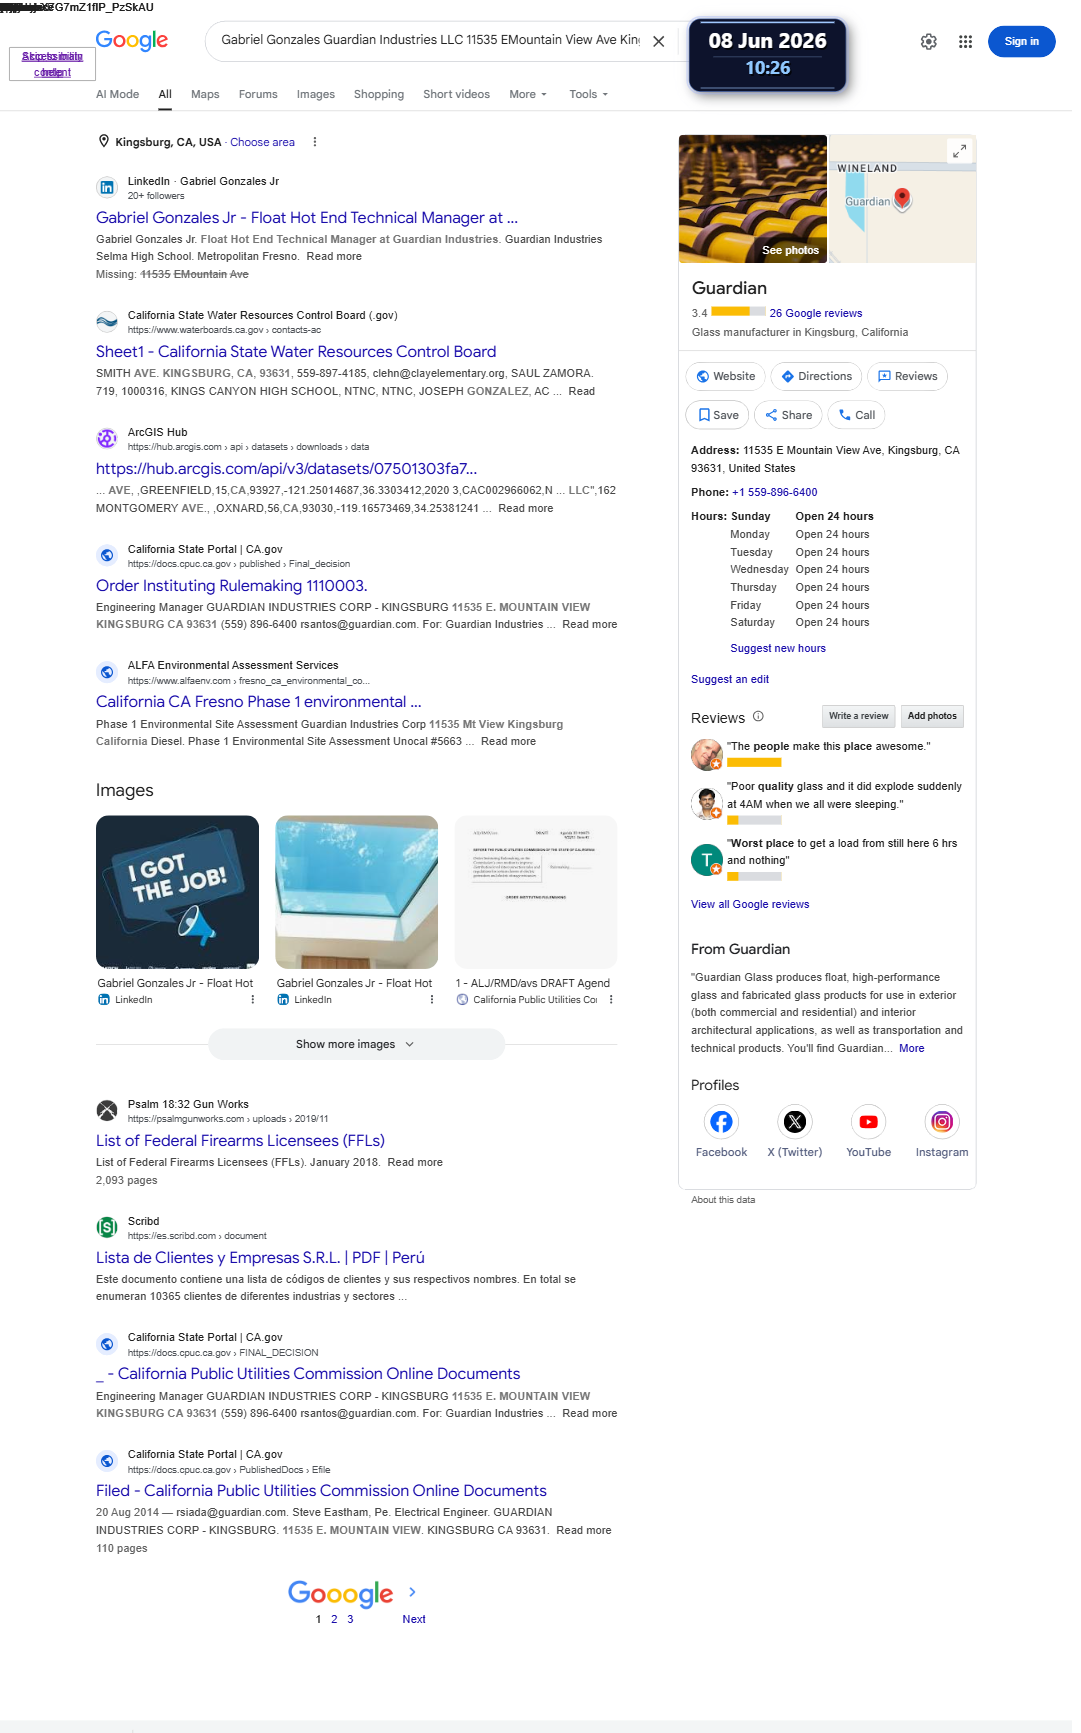Viewport: 1081px width, 1733px height.
Task: Open 26 Google reviews link
Action: tap(815, 313)
